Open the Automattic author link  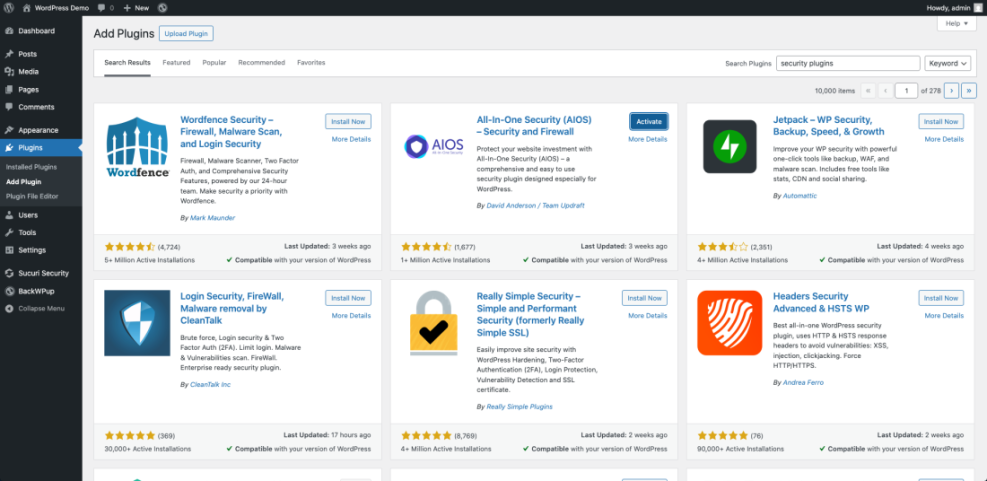[800, 196]
